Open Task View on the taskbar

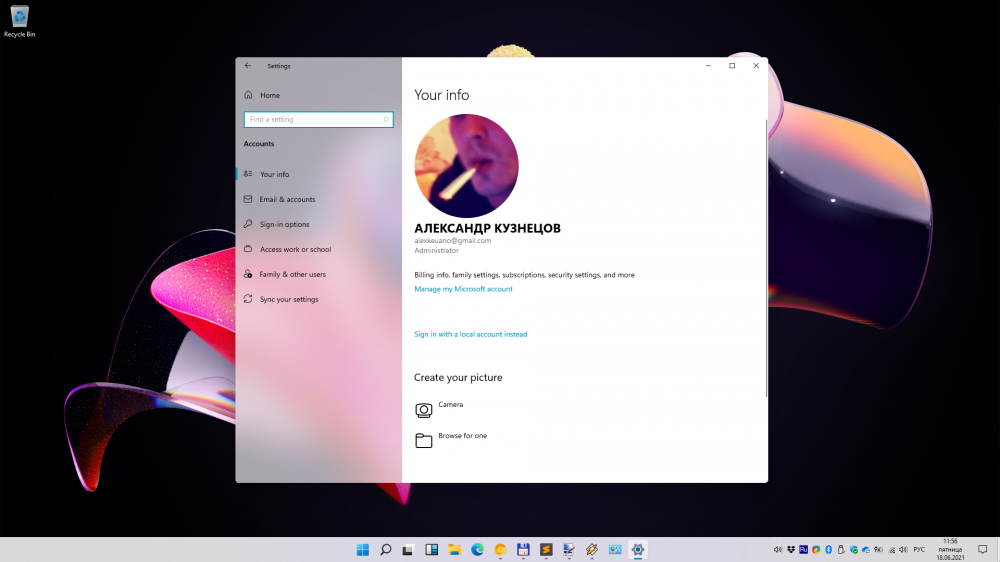(408, 549)
